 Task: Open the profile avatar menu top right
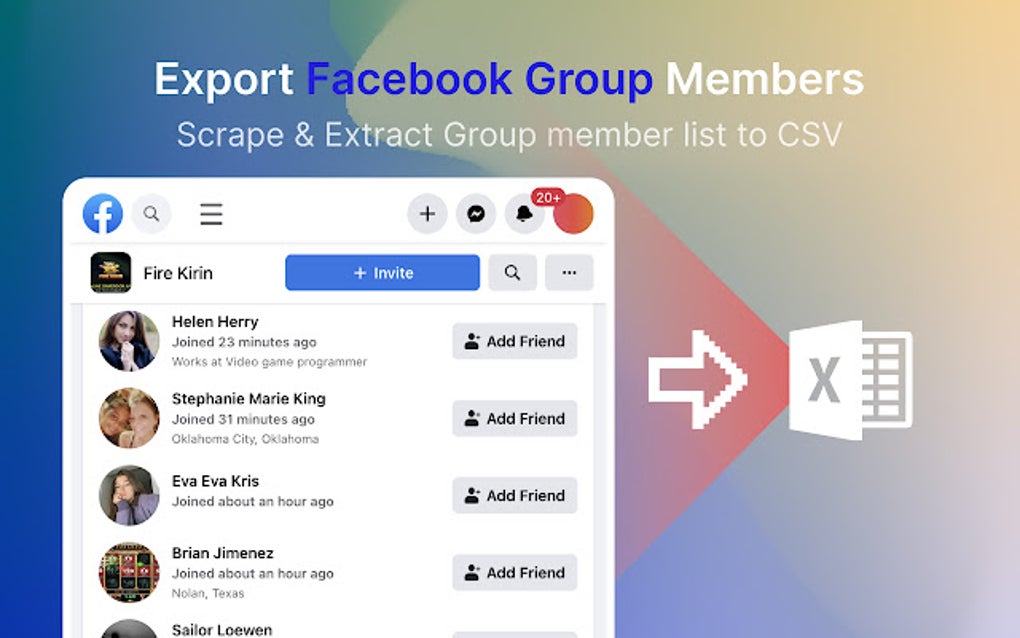[x=572, y=213]
